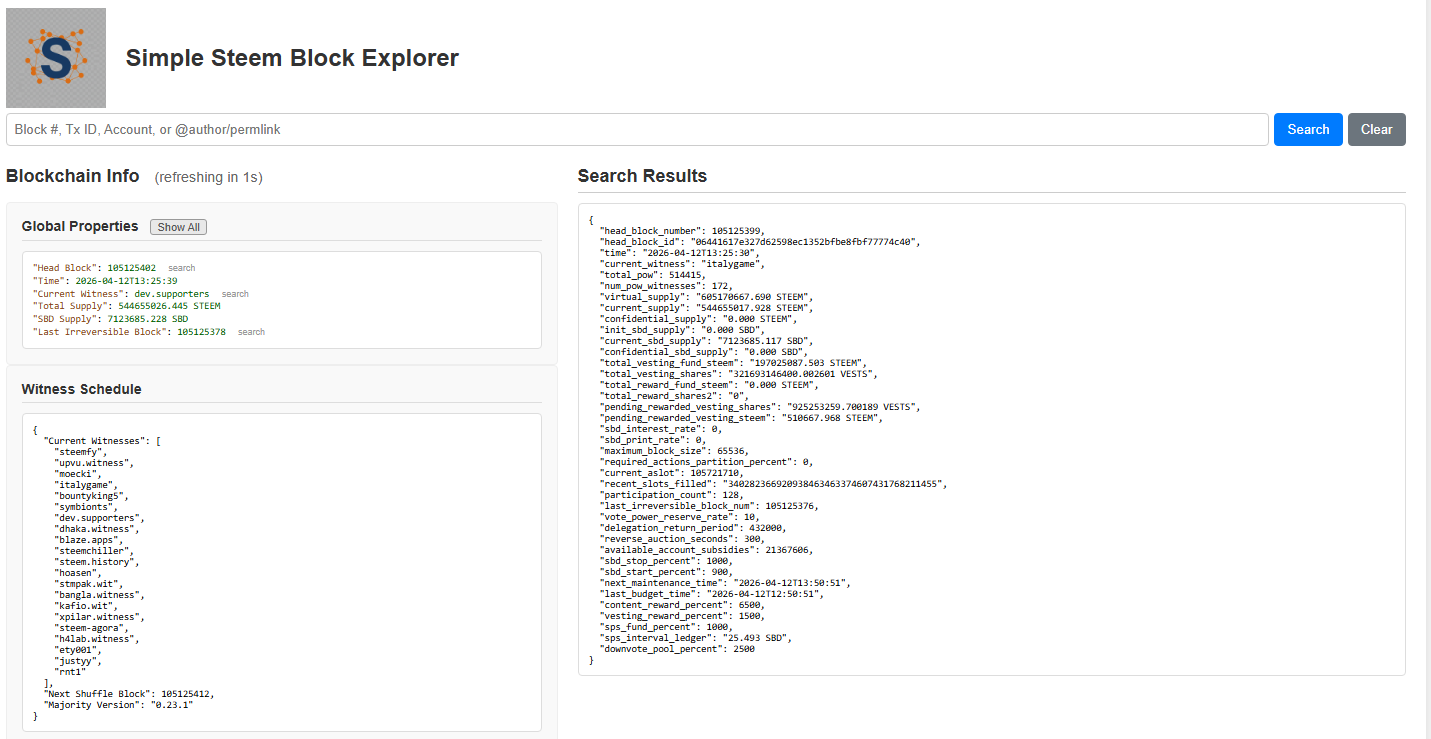
Task: Click the "num_pow_witnesses": 172 line
Action: tap(666, 286)
